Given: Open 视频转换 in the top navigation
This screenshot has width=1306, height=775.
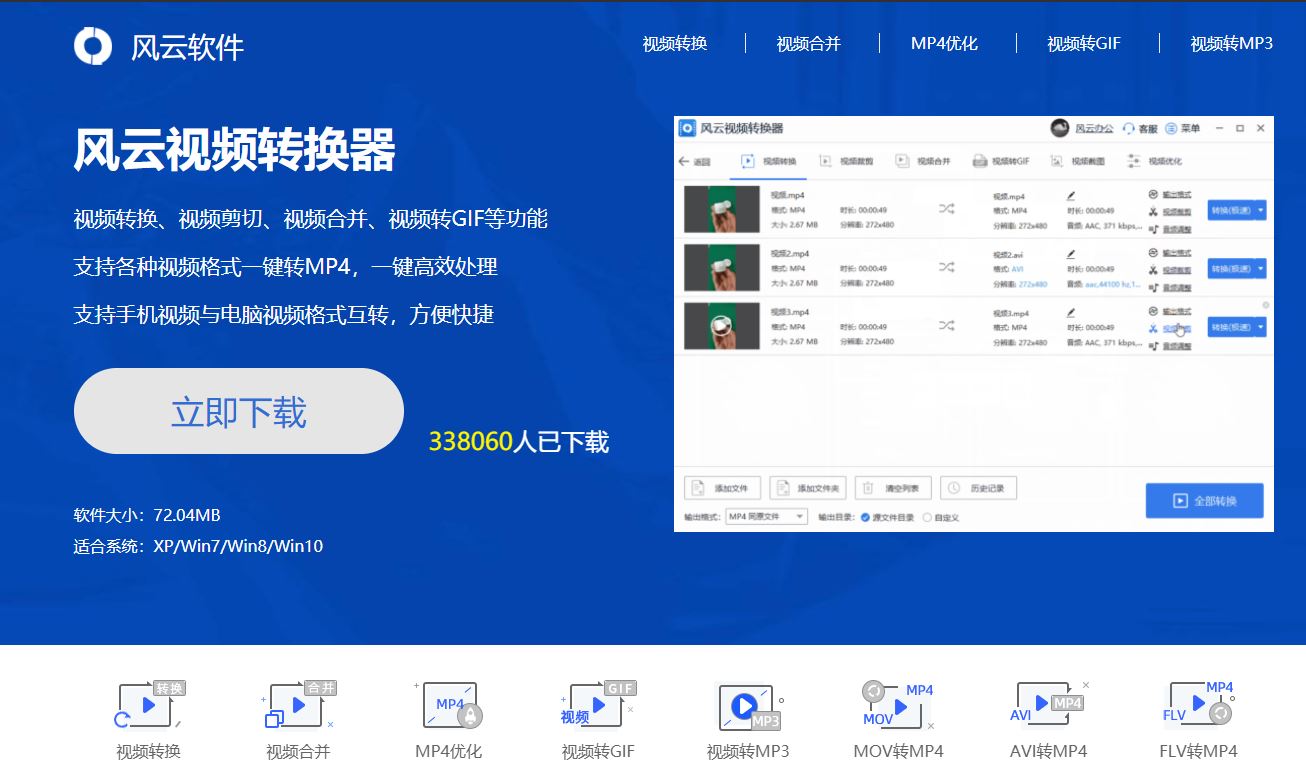Looking at the screenshot, I should (x=675, y=43).
